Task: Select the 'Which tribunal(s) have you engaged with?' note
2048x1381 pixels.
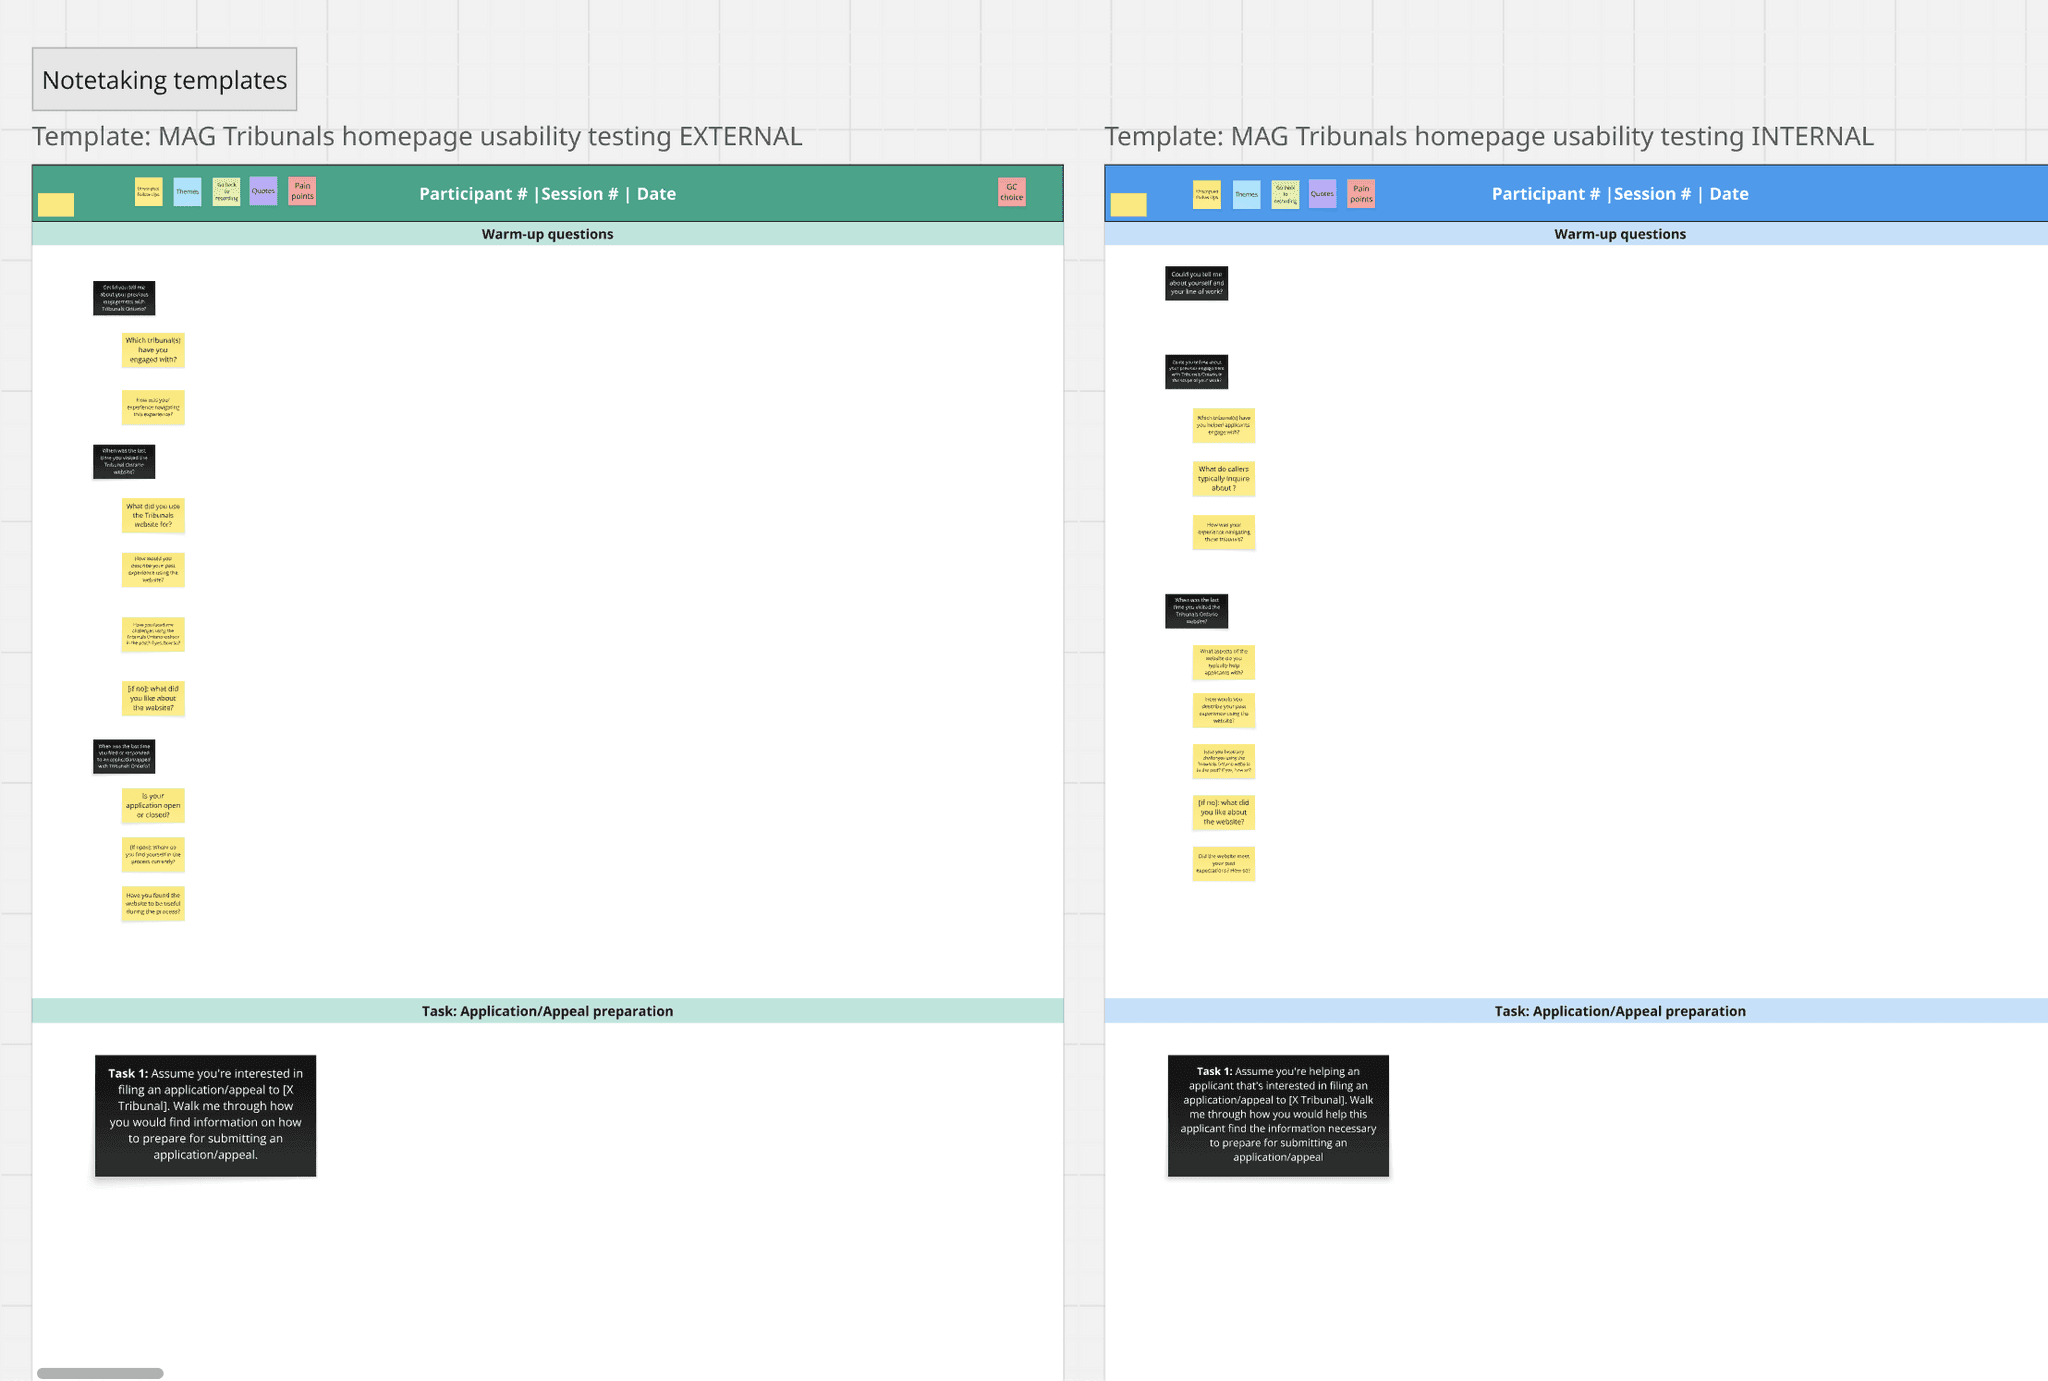Action: [x=153, y=350]
